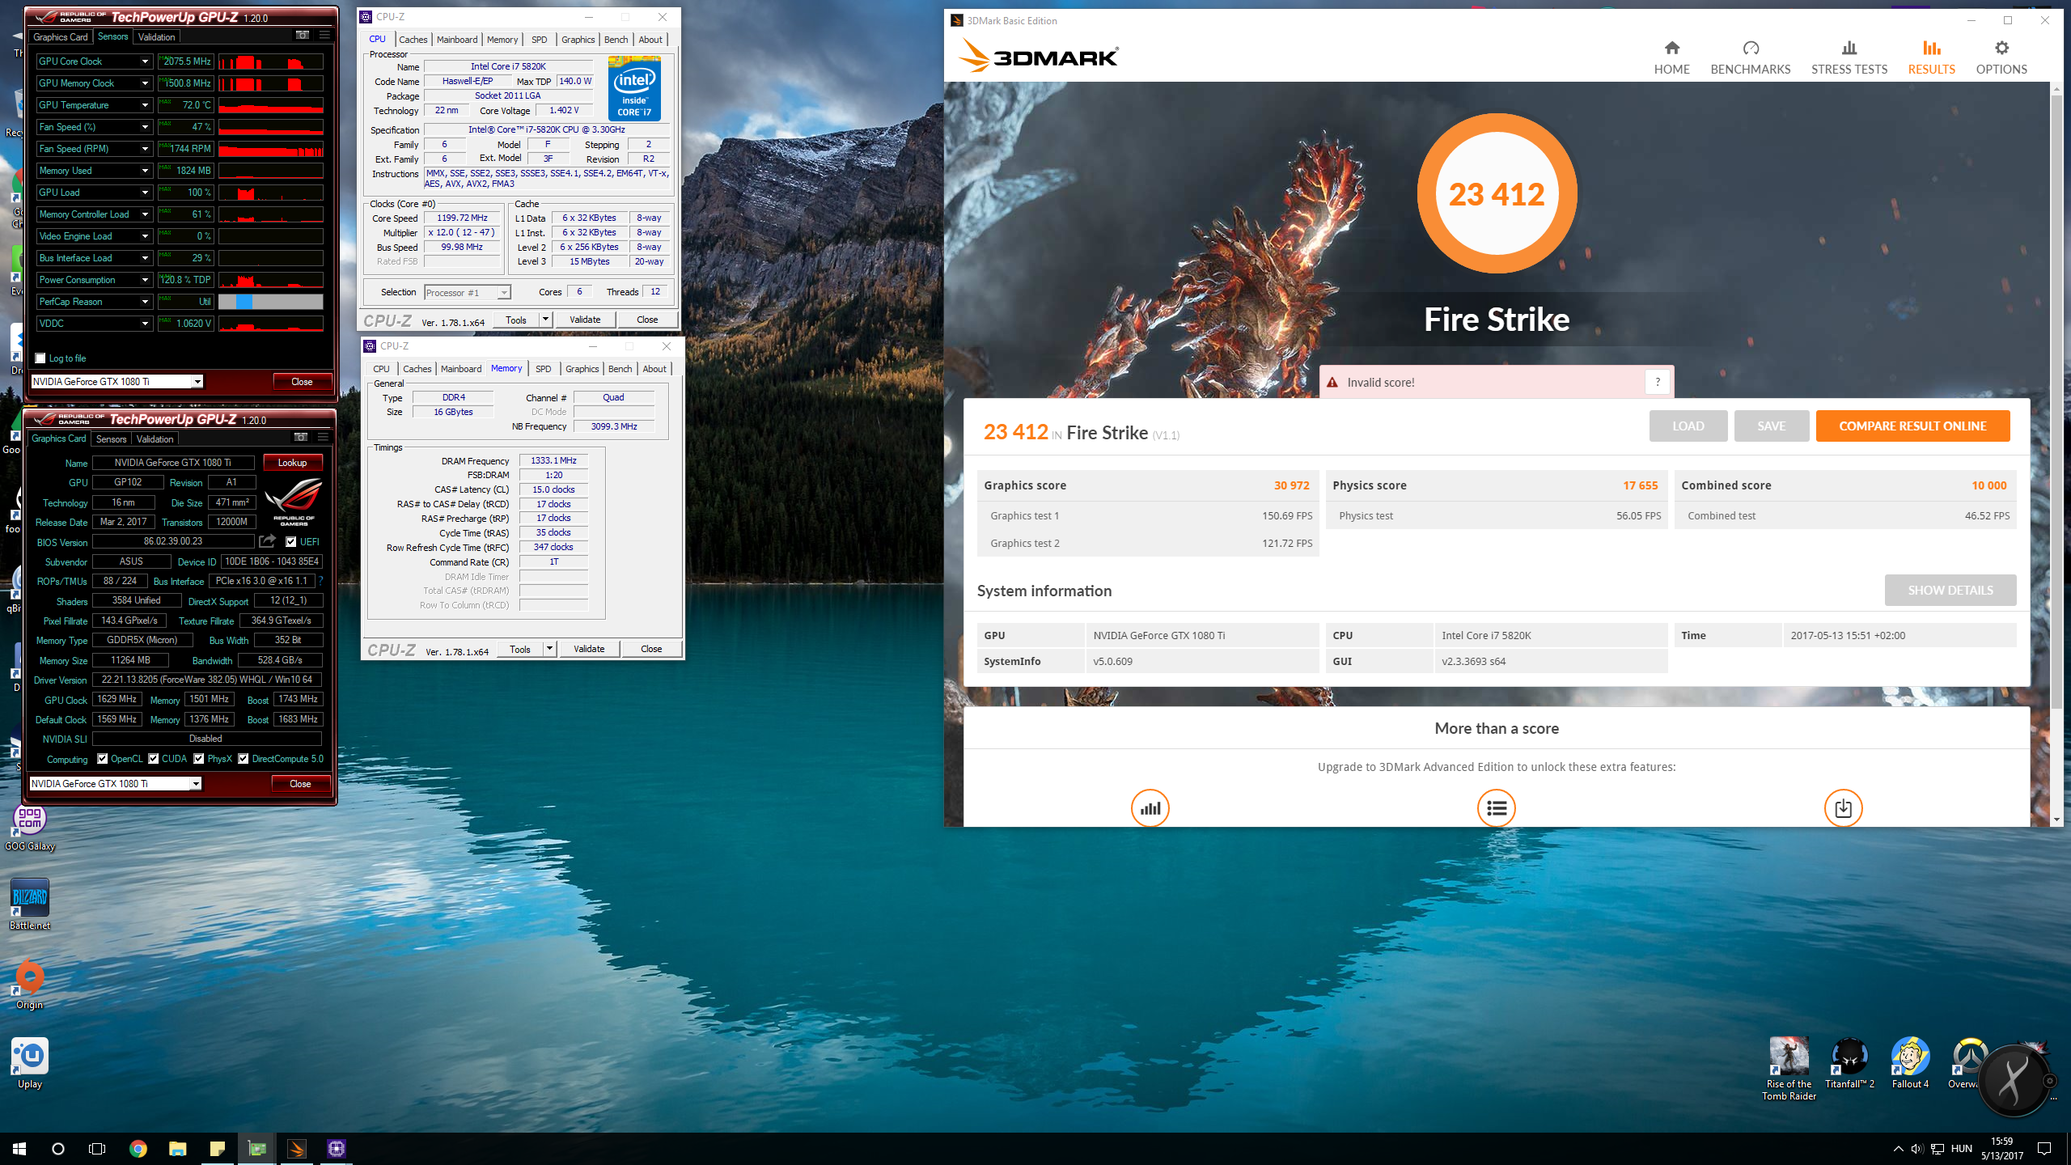The image size is (2071, 1165).
Task: Click the invalid score help question mark
Action: point(1657,382)
